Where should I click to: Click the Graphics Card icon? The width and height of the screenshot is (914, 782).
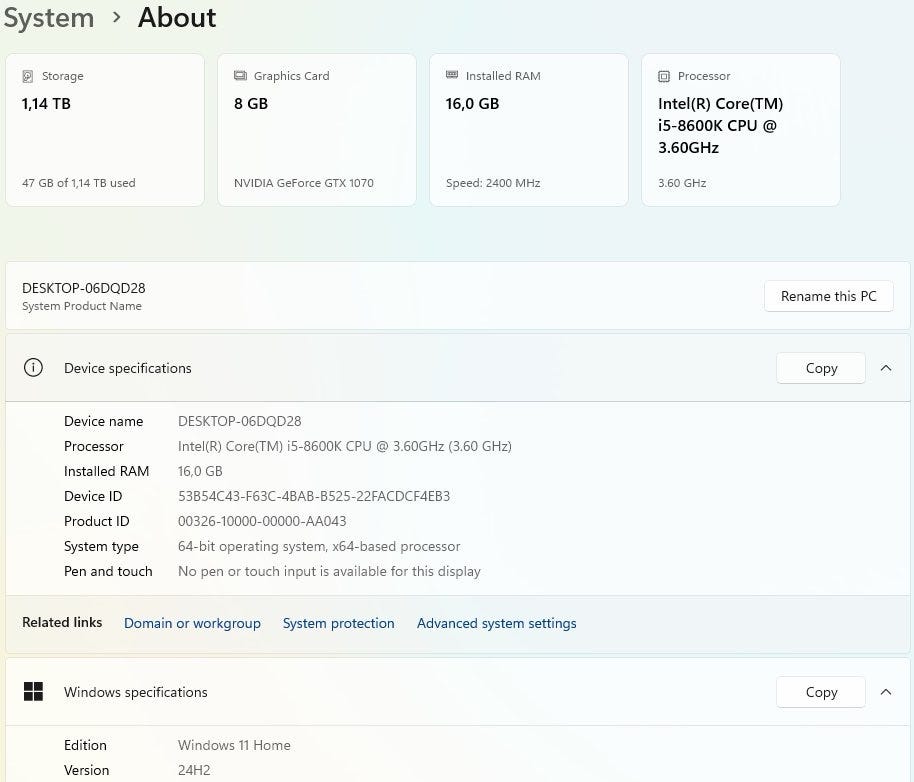(x=240, y=76)
